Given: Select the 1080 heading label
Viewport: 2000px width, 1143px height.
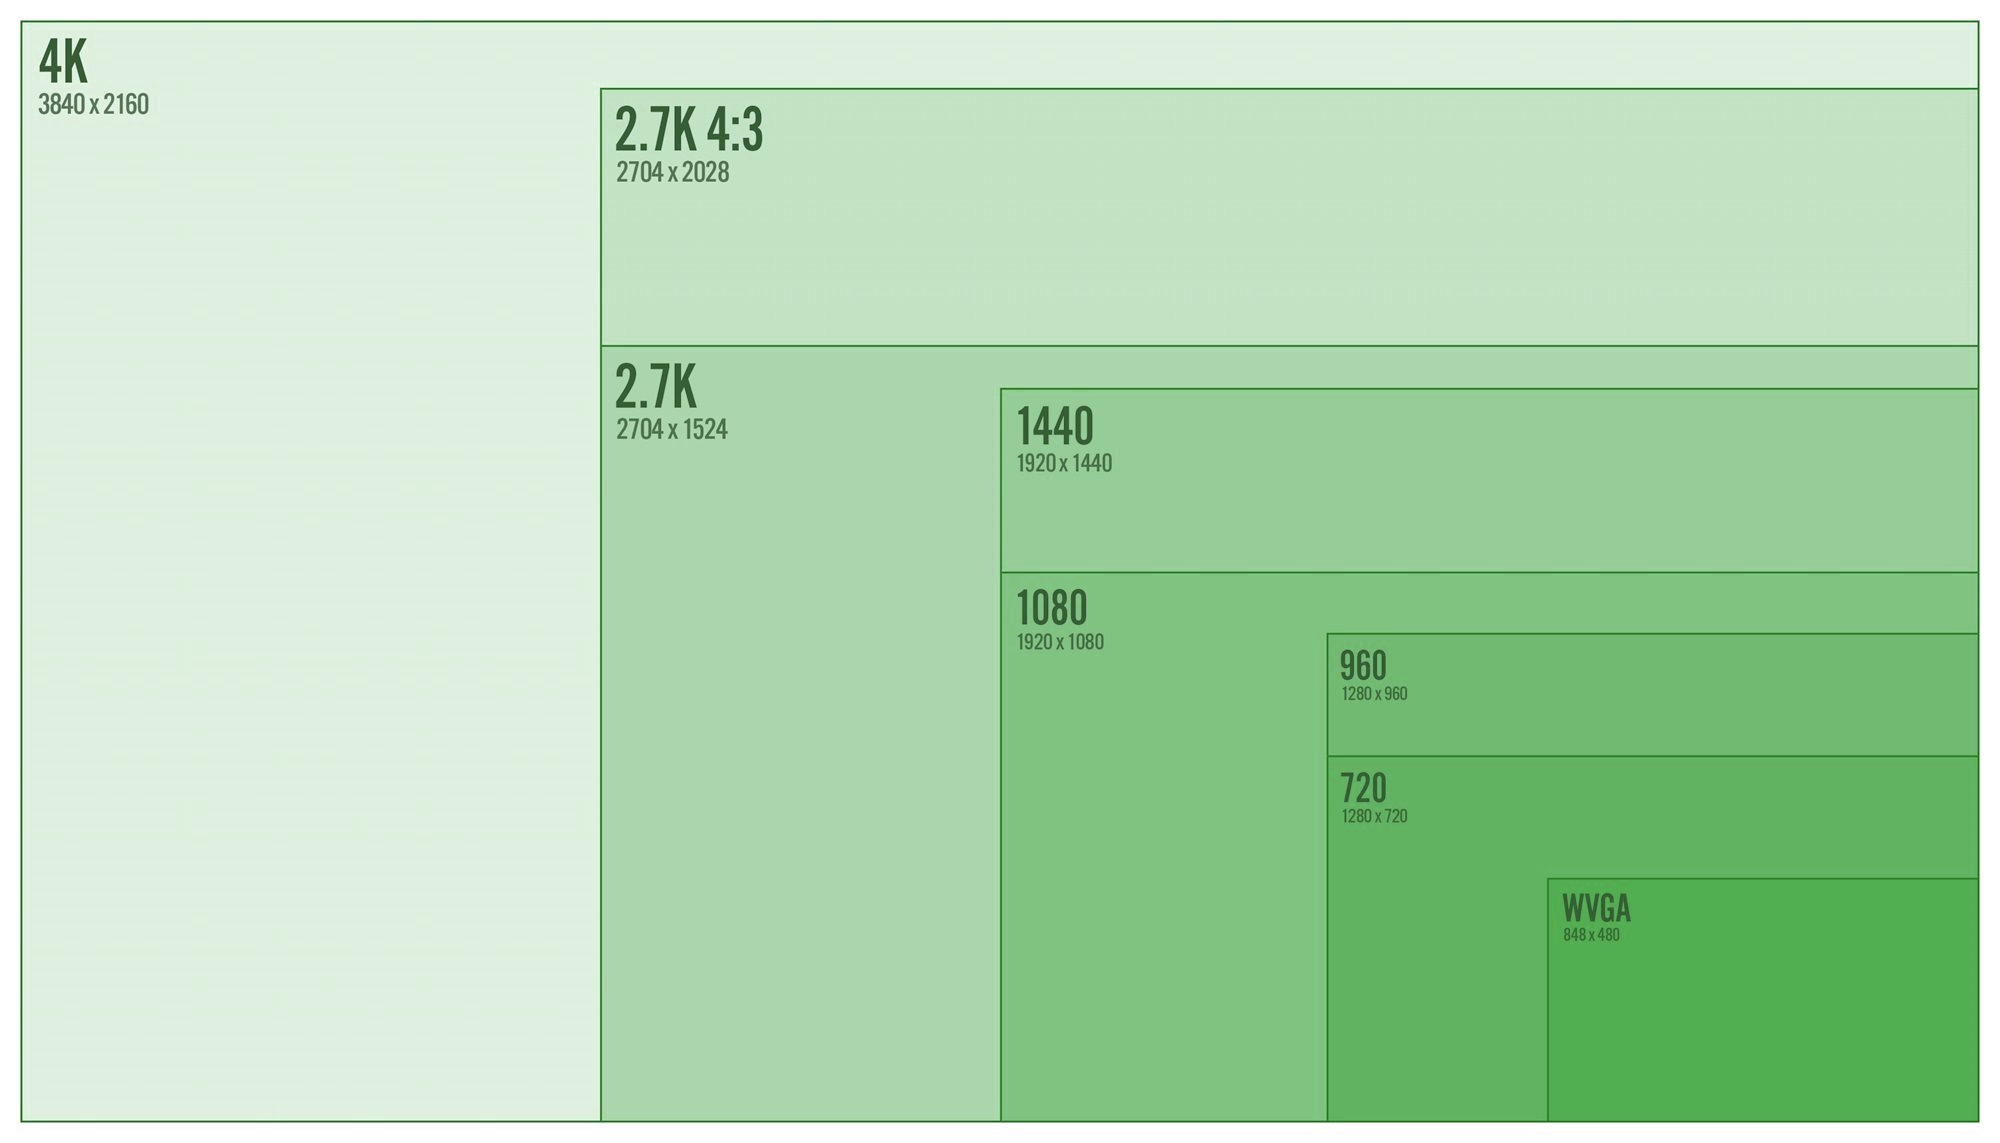Looking at the screenshot, I should tap(1051, 607).
